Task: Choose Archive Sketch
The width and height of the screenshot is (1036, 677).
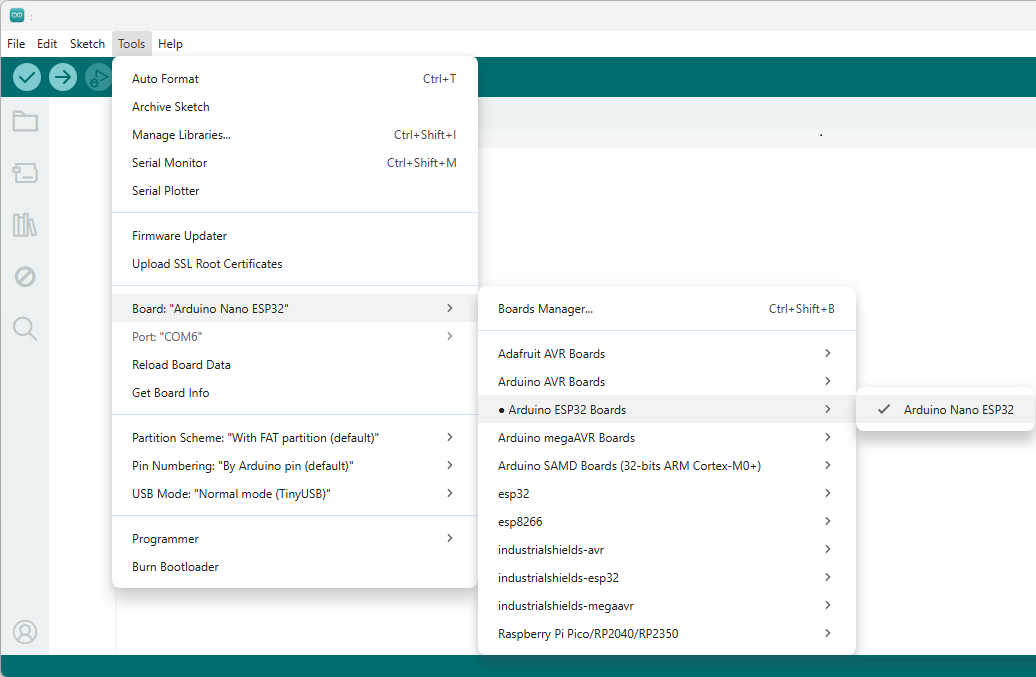Action: pos(295,106)
